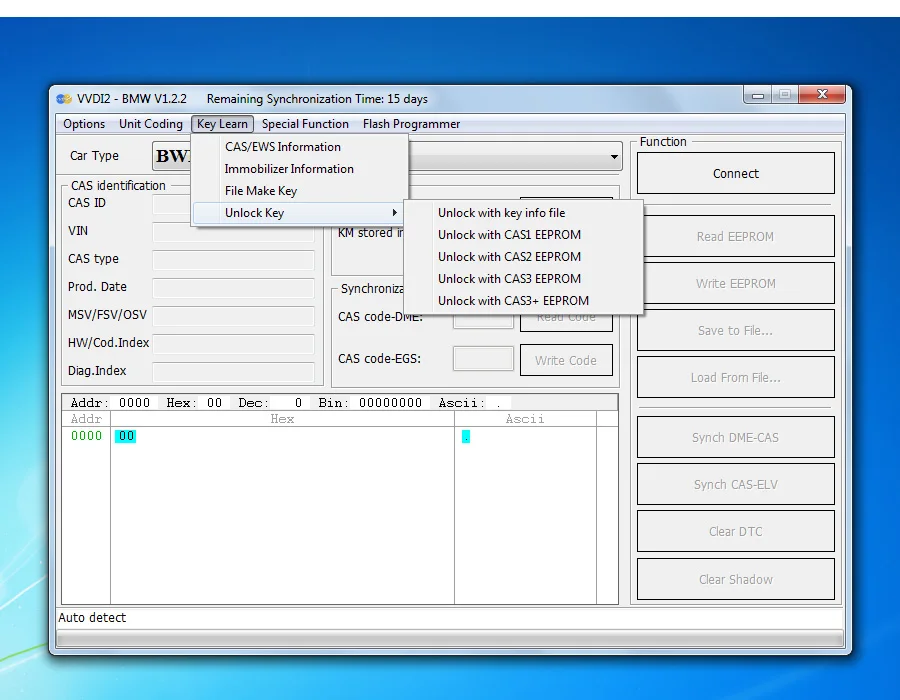Click the Bin value 00000000
The height and width of the screenshot is (700, 900).
click(390, 403)
